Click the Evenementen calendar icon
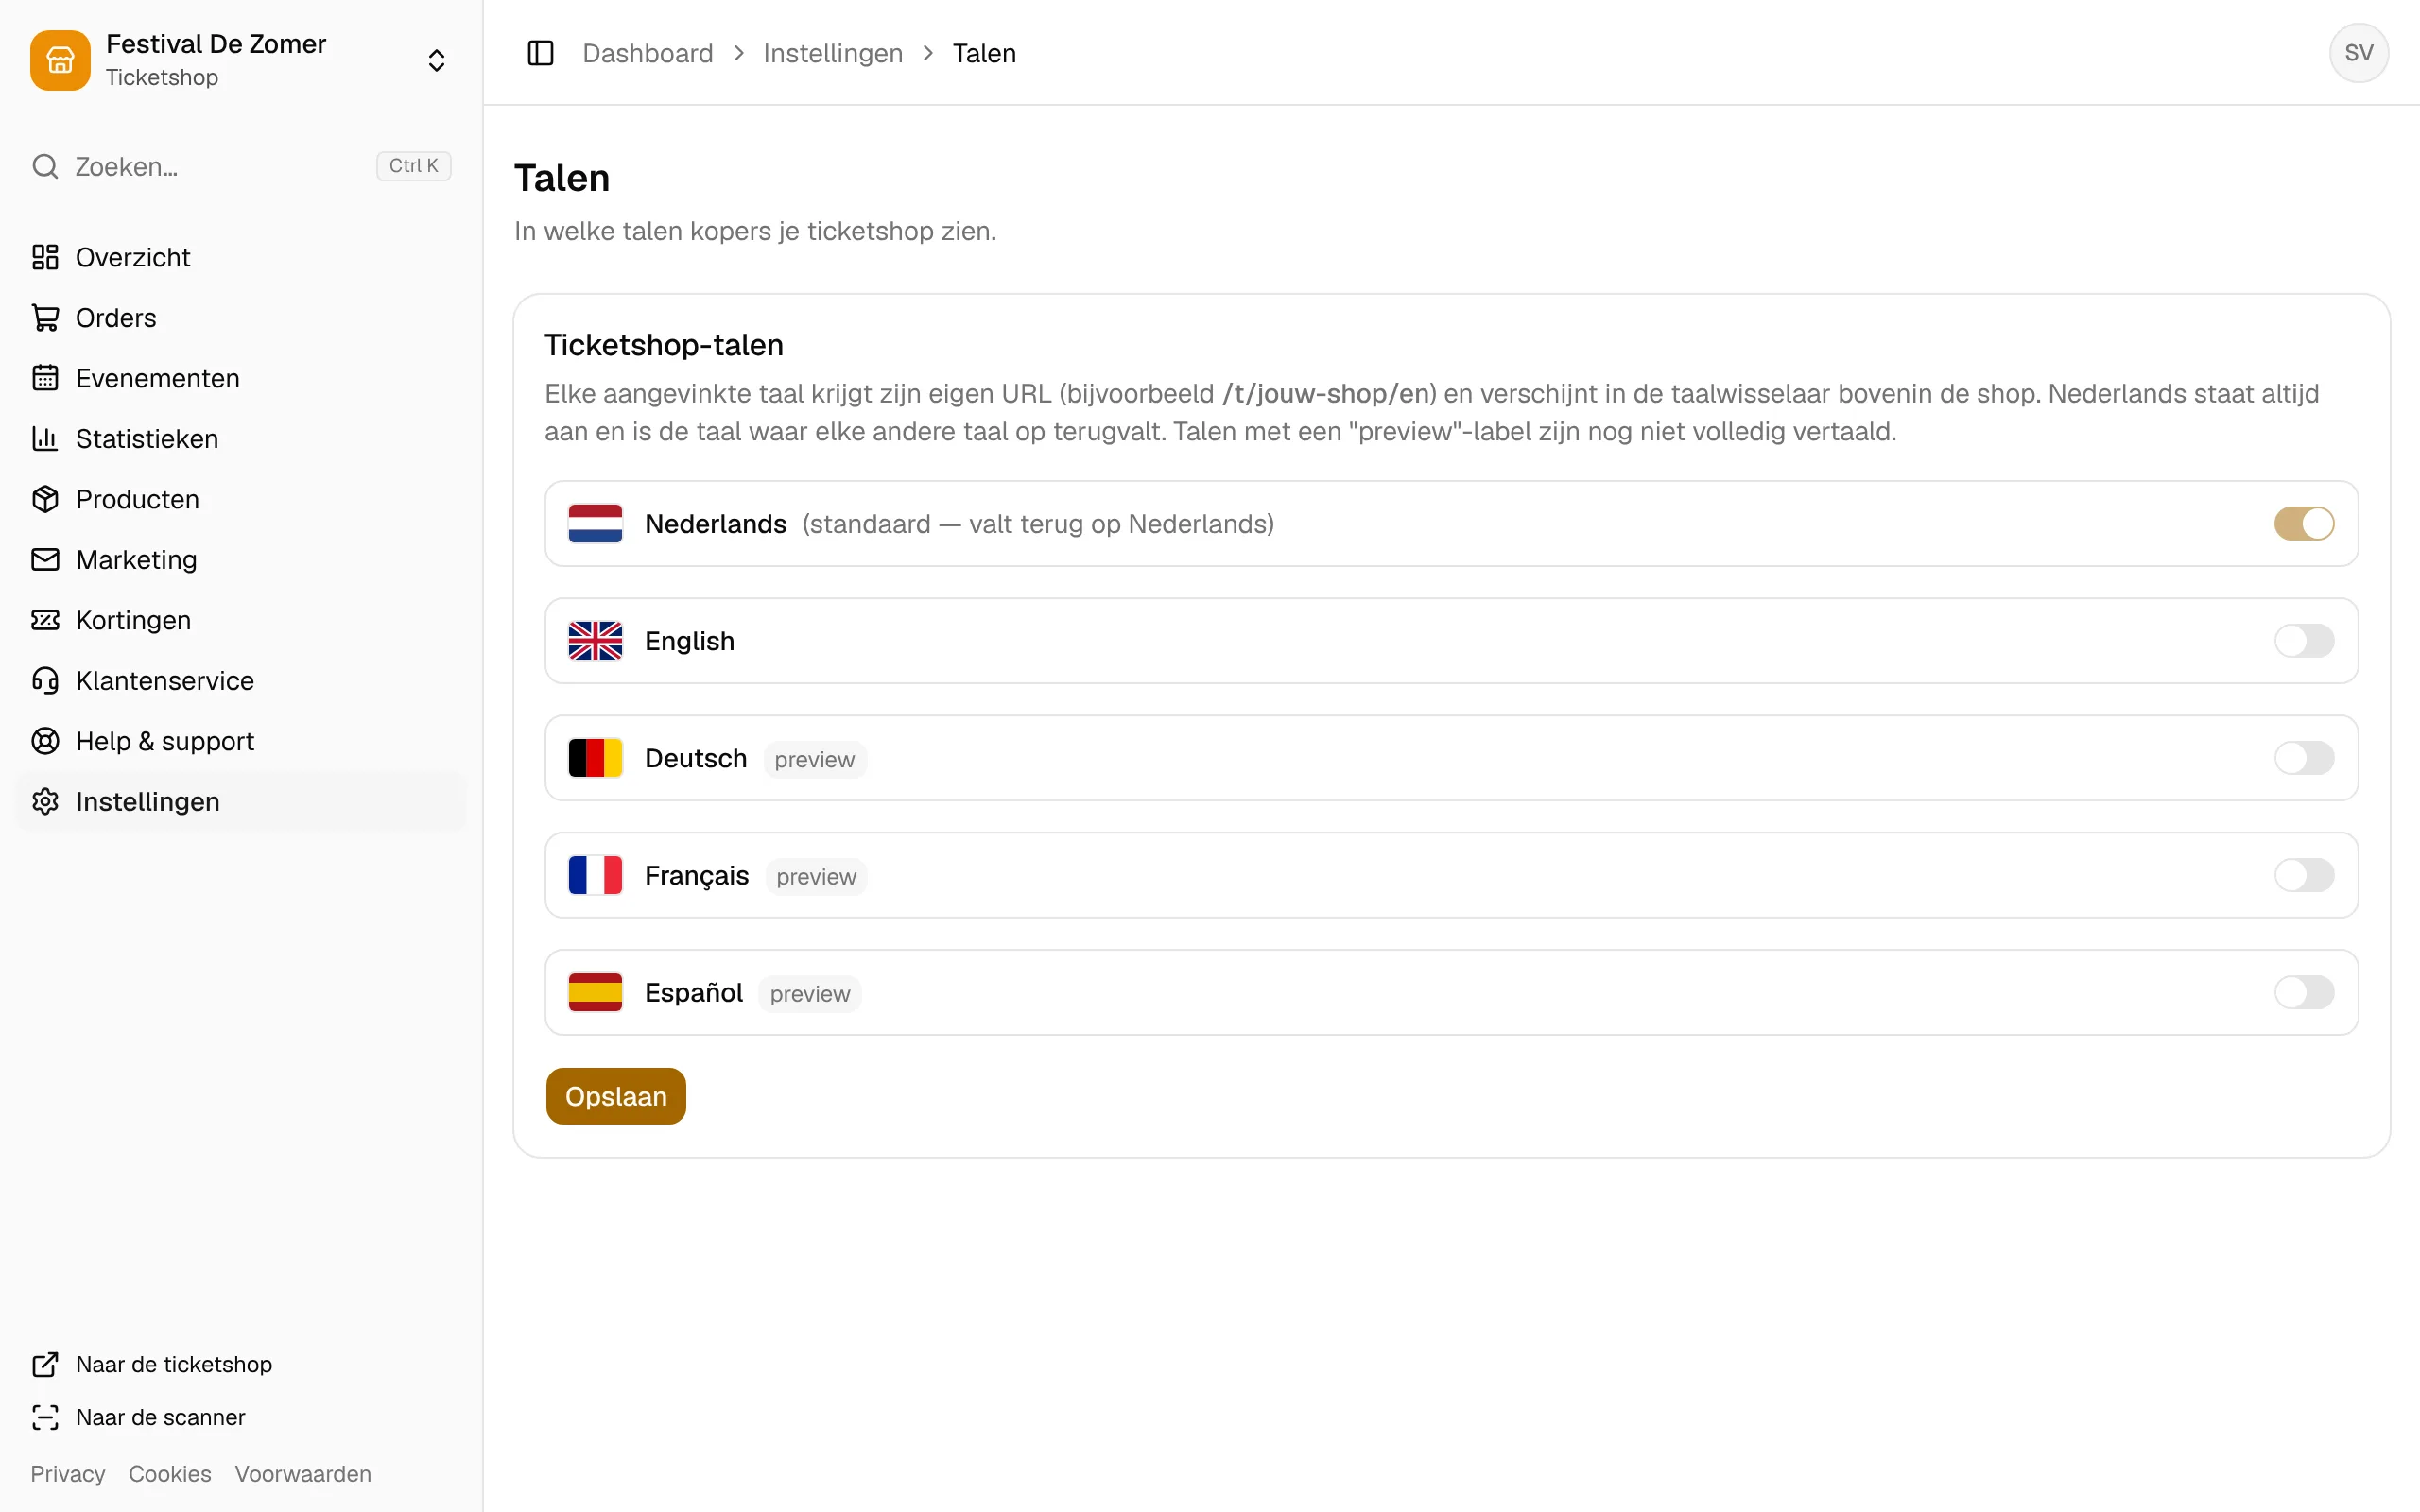Viewport: 2420px width, 1512px height. pos(45,378)
